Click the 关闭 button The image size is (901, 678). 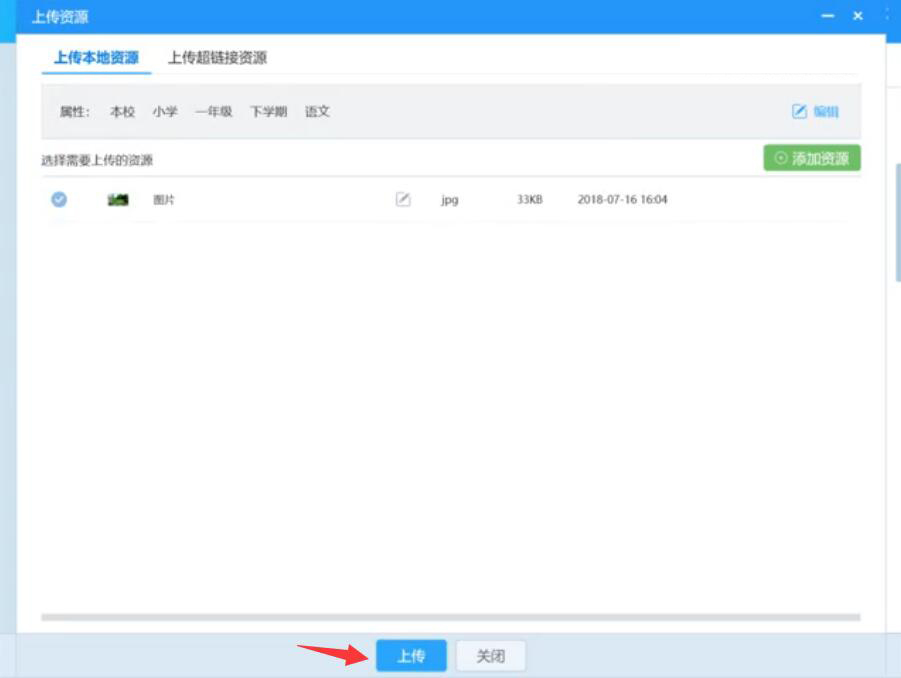(491, 656)
